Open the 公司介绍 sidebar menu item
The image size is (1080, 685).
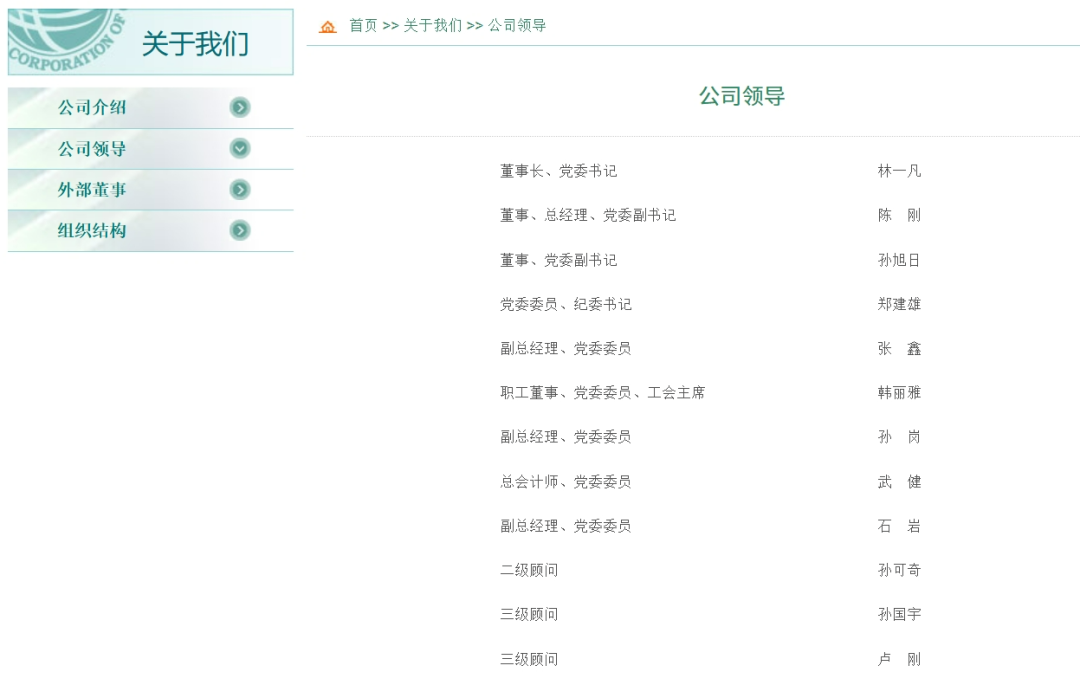(92, 108)
